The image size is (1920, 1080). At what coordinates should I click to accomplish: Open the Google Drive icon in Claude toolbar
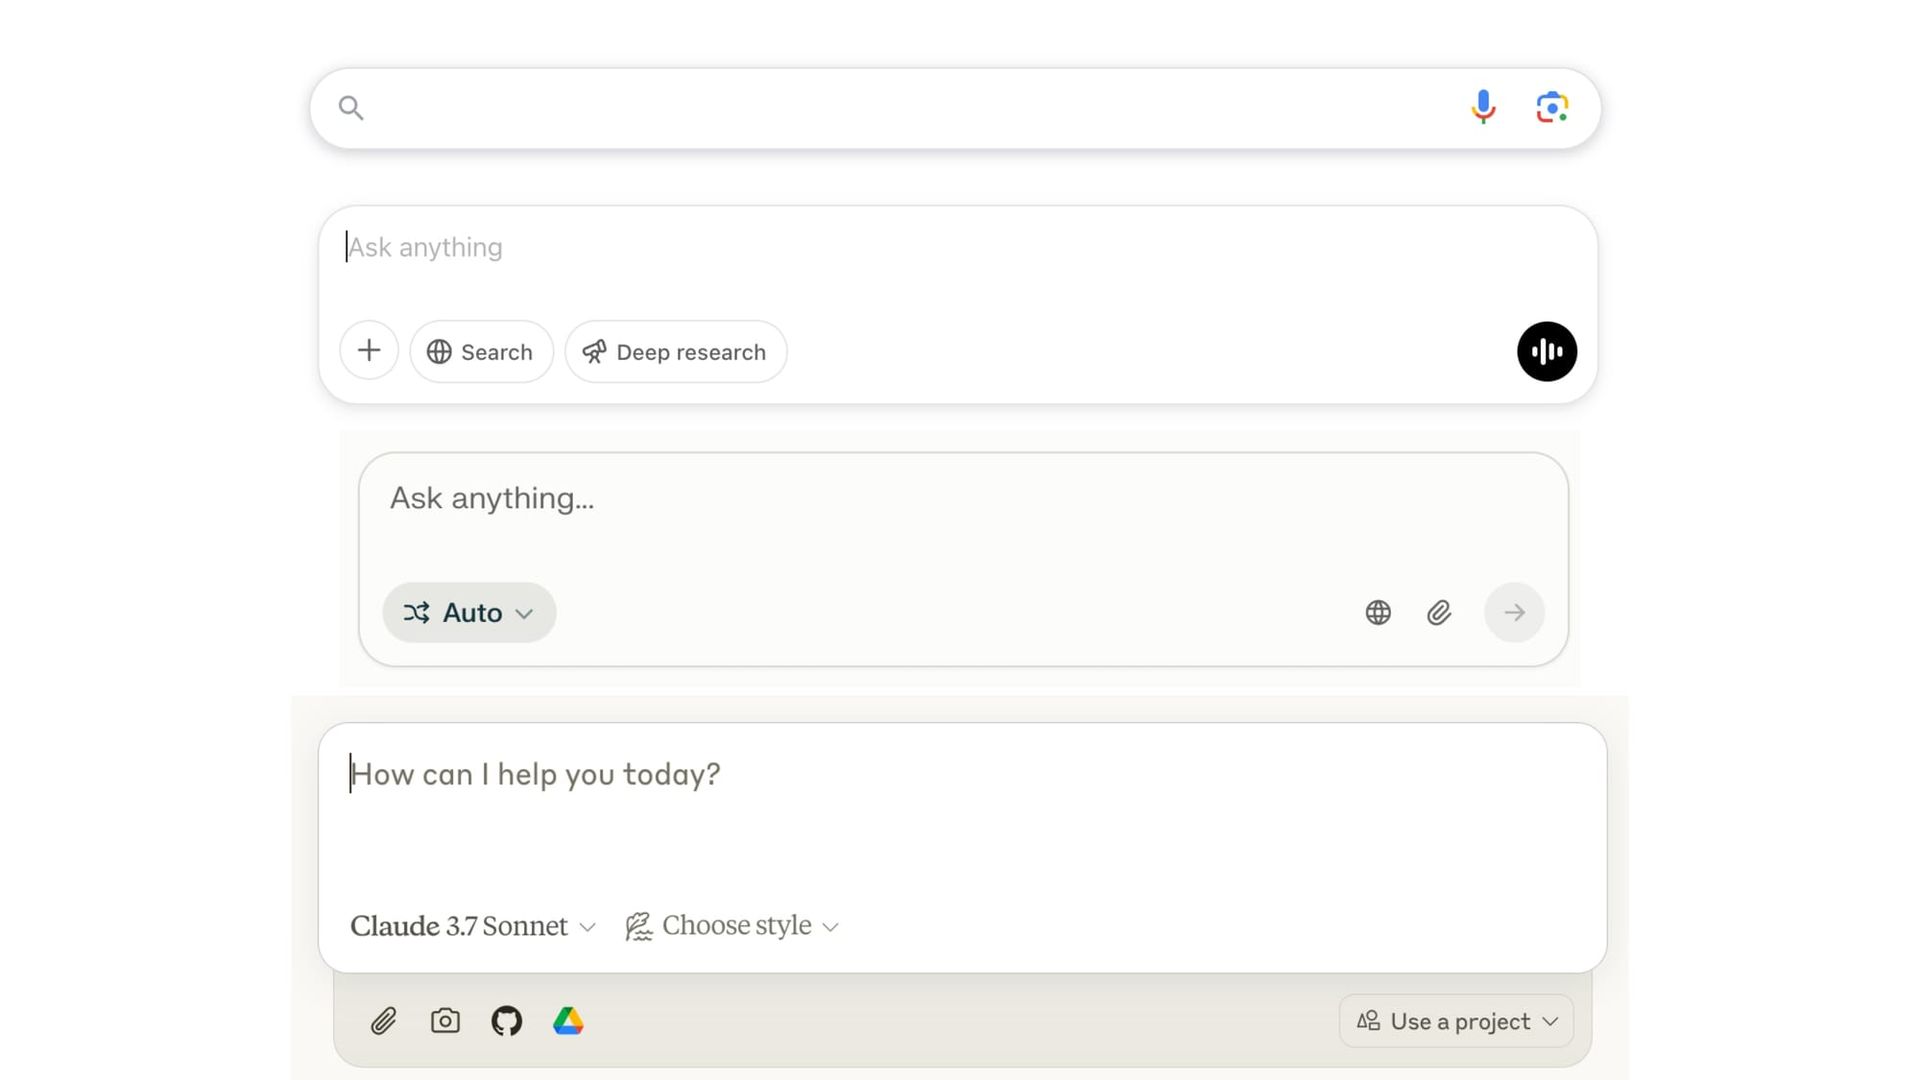coord(568,1021)
